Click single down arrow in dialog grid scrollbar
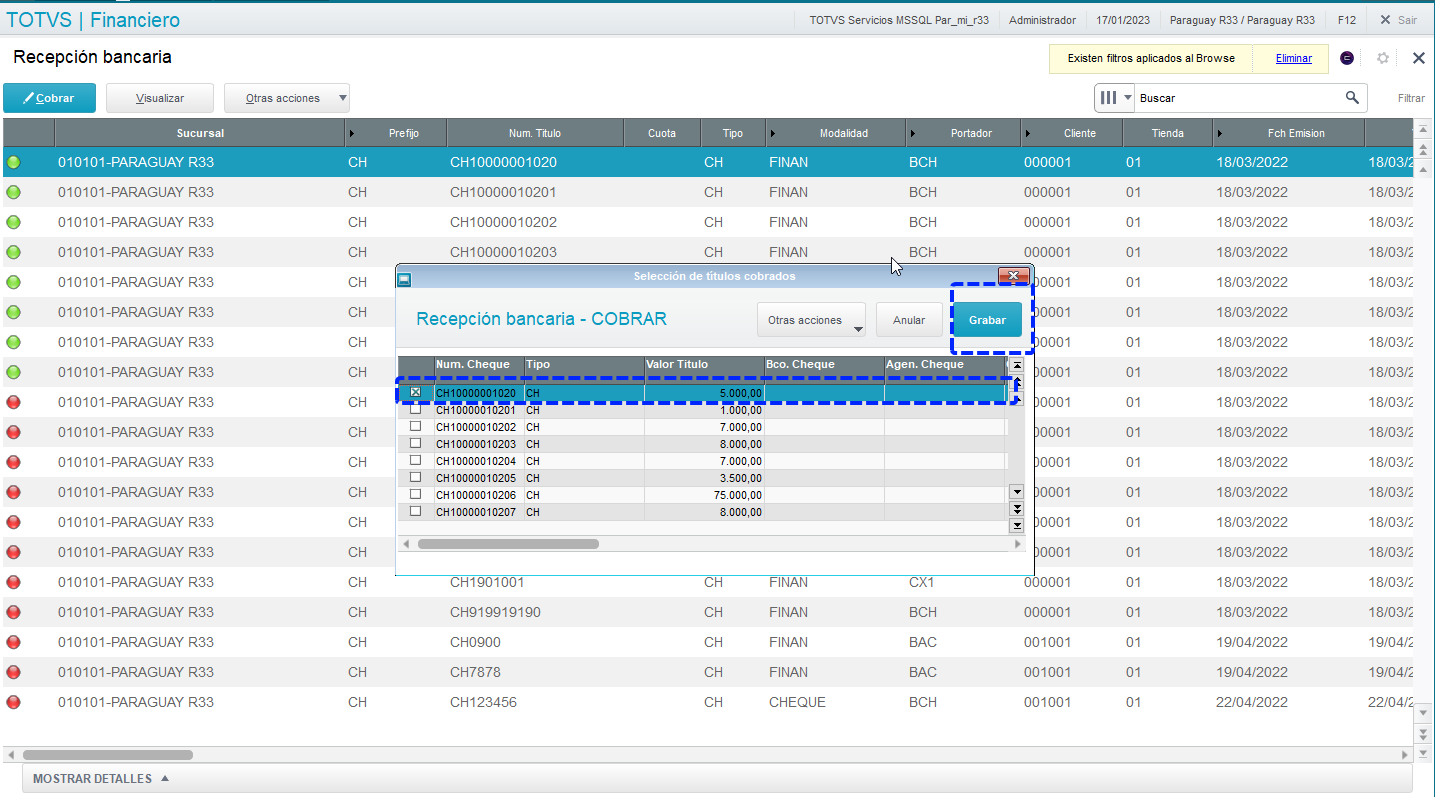The width and height of the screenshot is (1435, 797). (1017, 491)
